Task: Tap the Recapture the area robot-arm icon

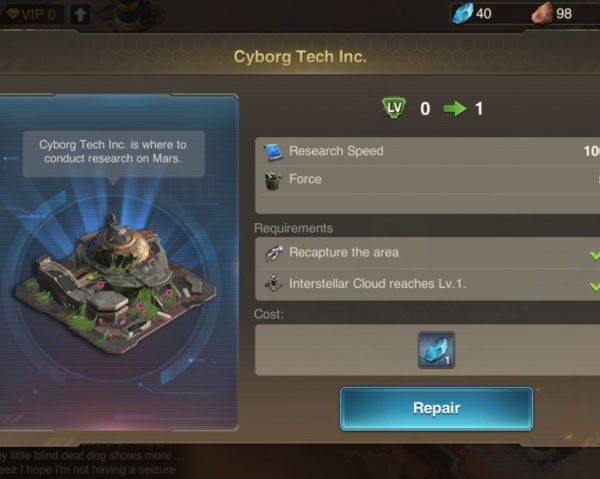Action: [274, 253]
